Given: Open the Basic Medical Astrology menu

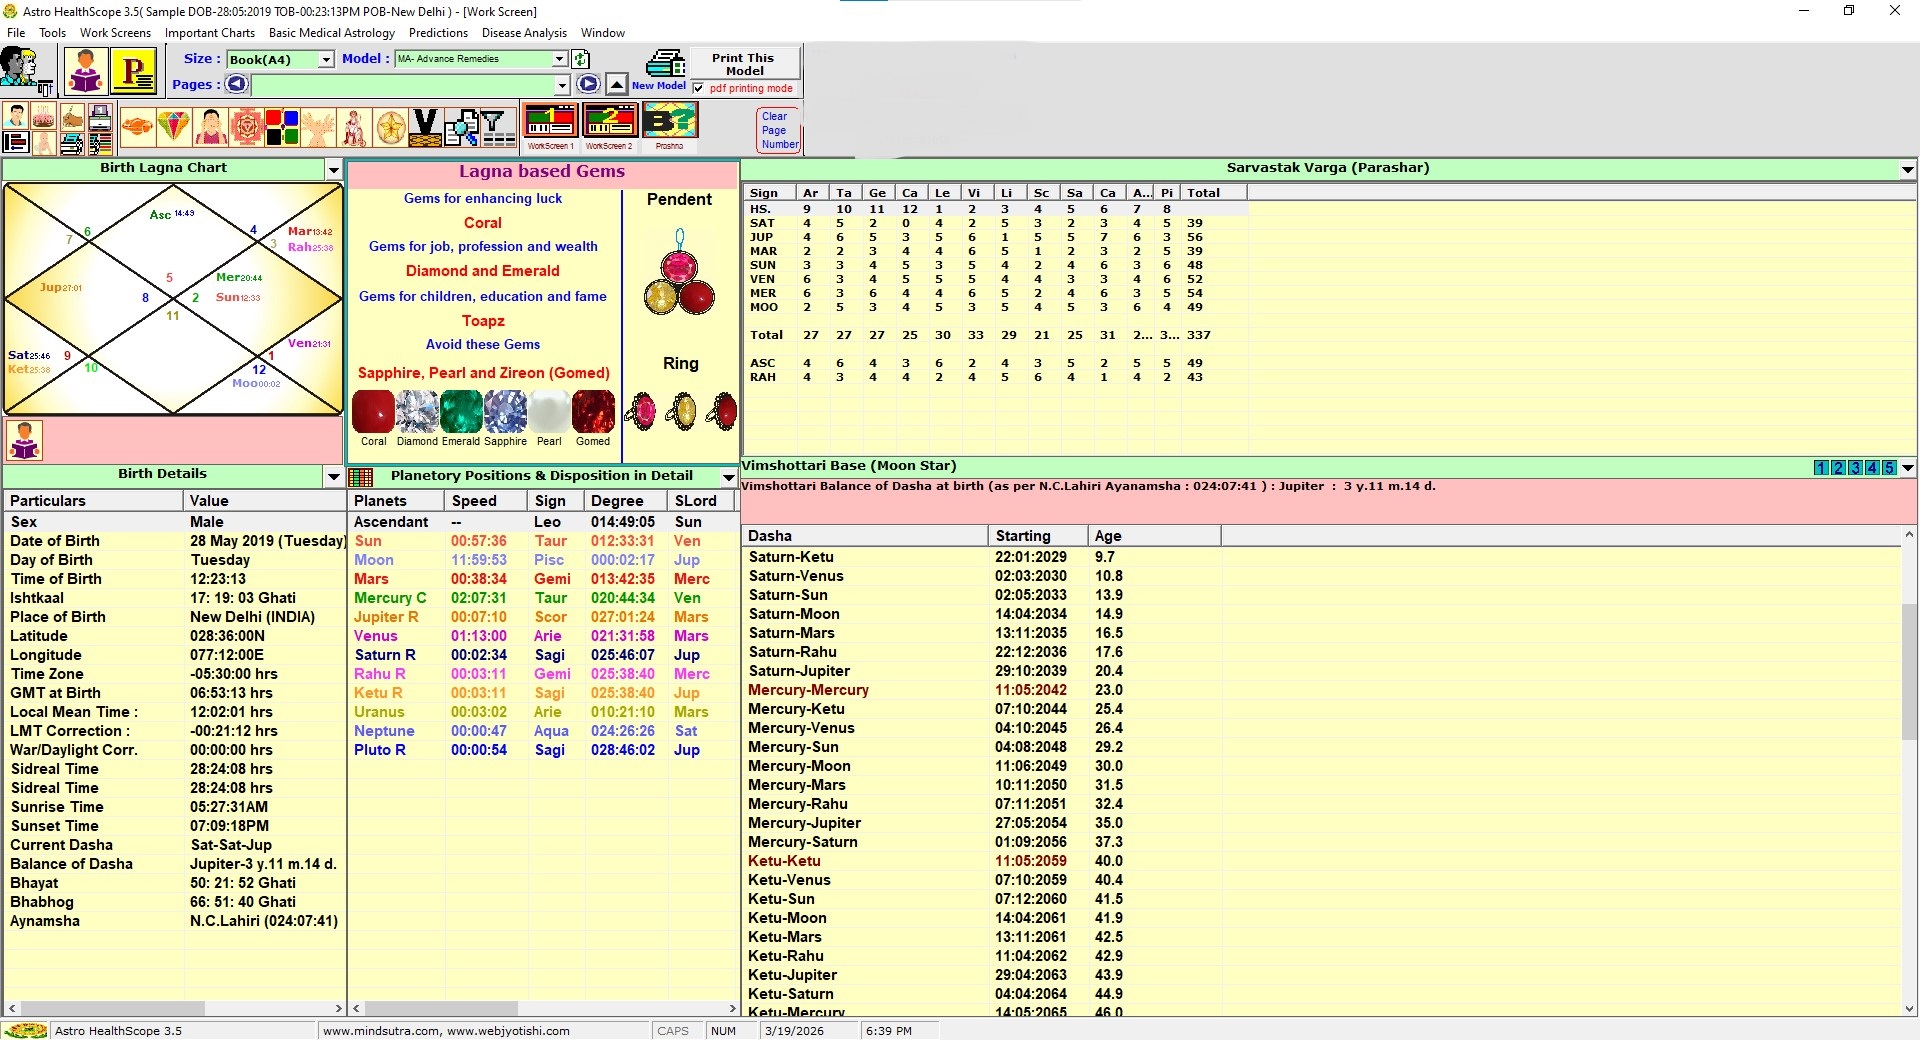Looking at the screenshot, I should (x=331, y=32).
